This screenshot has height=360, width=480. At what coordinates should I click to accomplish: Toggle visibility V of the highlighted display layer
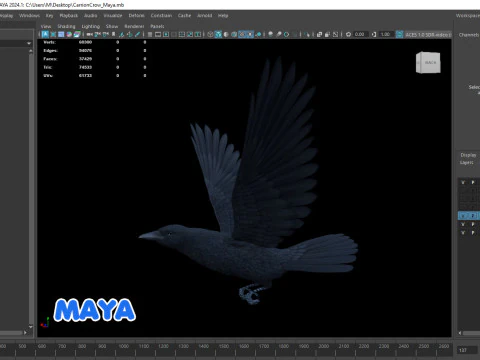(463, 216)
